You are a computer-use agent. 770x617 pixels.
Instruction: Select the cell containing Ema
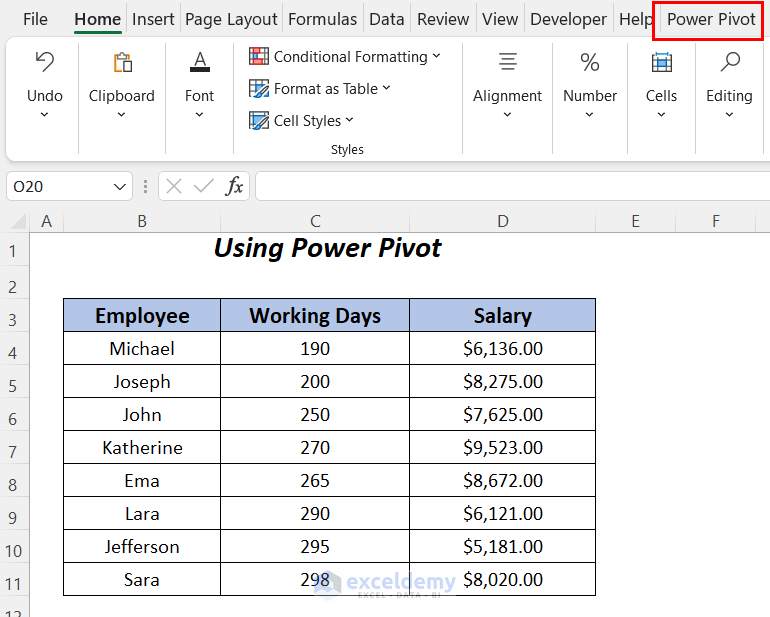pyautogui.click(x=142, y=480)
